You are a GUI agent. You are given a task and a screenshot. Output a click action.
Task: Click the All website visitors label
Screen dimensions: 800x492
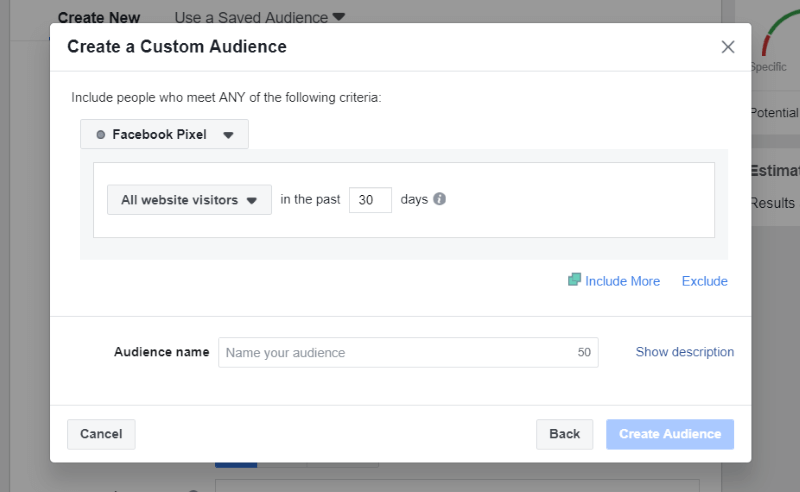pyautogui.click(x=180, y=200)
